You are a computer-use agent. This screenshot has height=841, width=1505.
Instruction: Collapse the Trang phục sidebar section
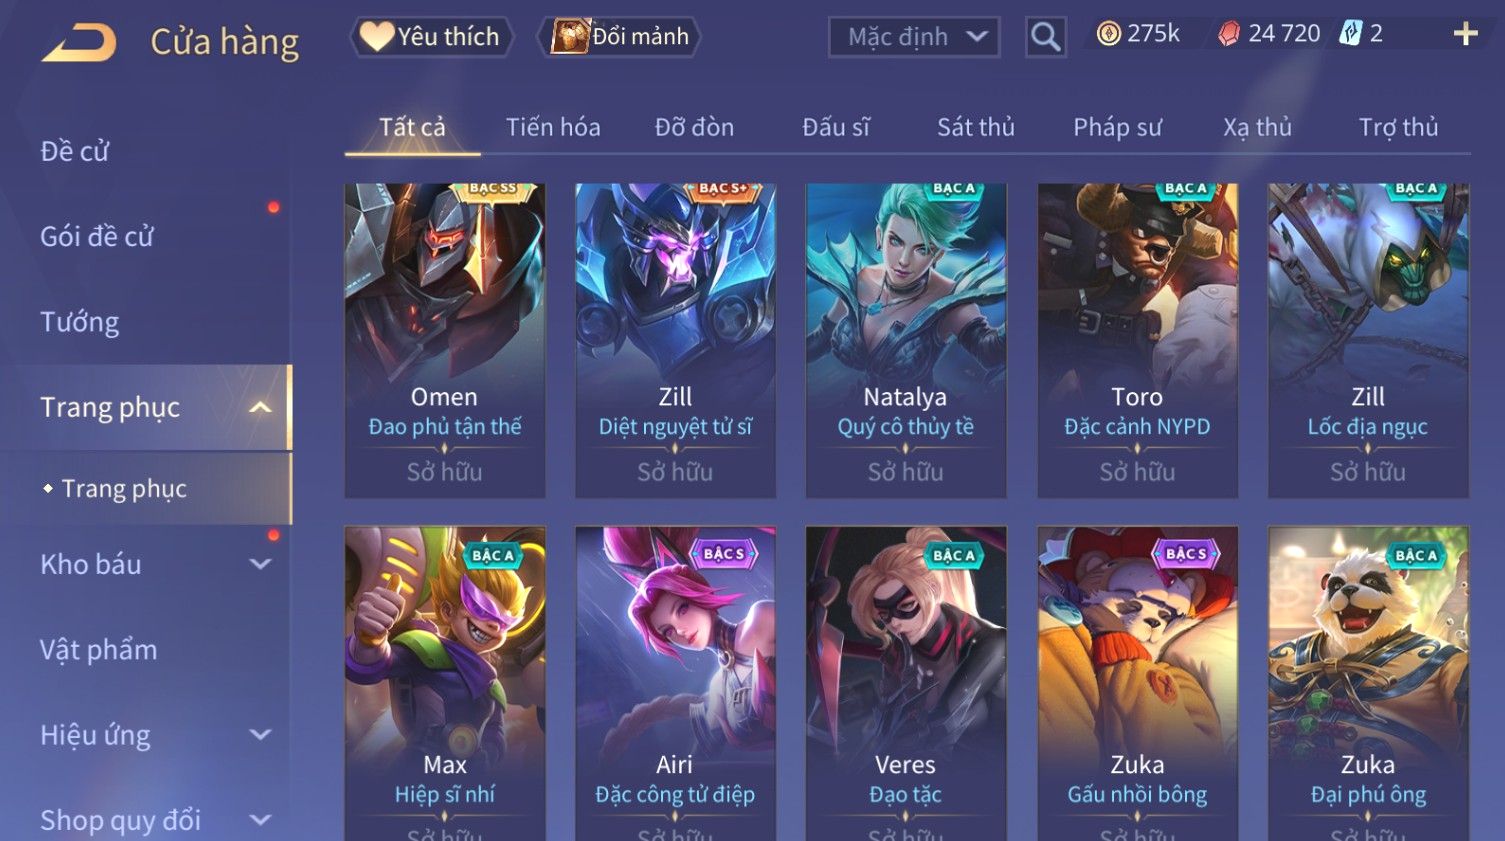260,408
